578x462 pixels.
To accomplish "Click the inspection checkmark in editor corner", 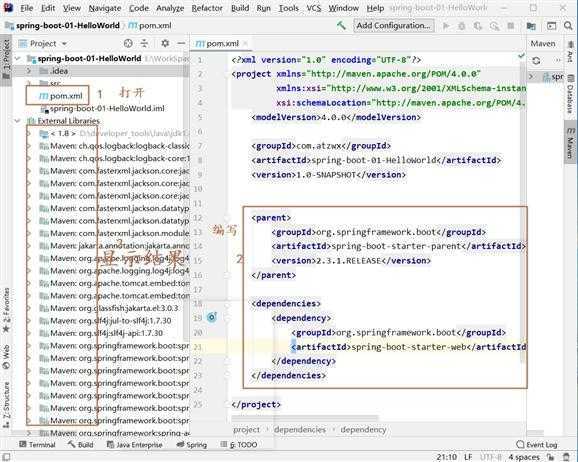I will (x=521, y=56).
